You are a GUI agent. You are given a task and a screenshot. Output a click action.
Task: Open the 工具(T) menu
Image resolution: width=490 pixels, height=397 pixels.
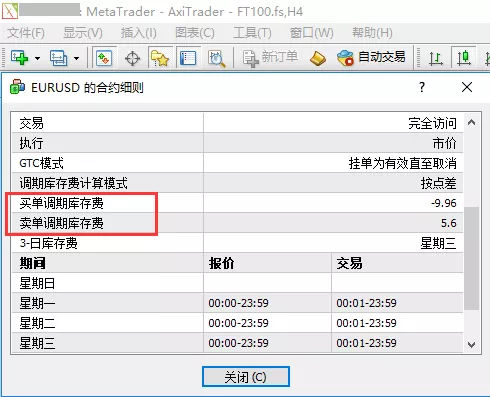252,33
